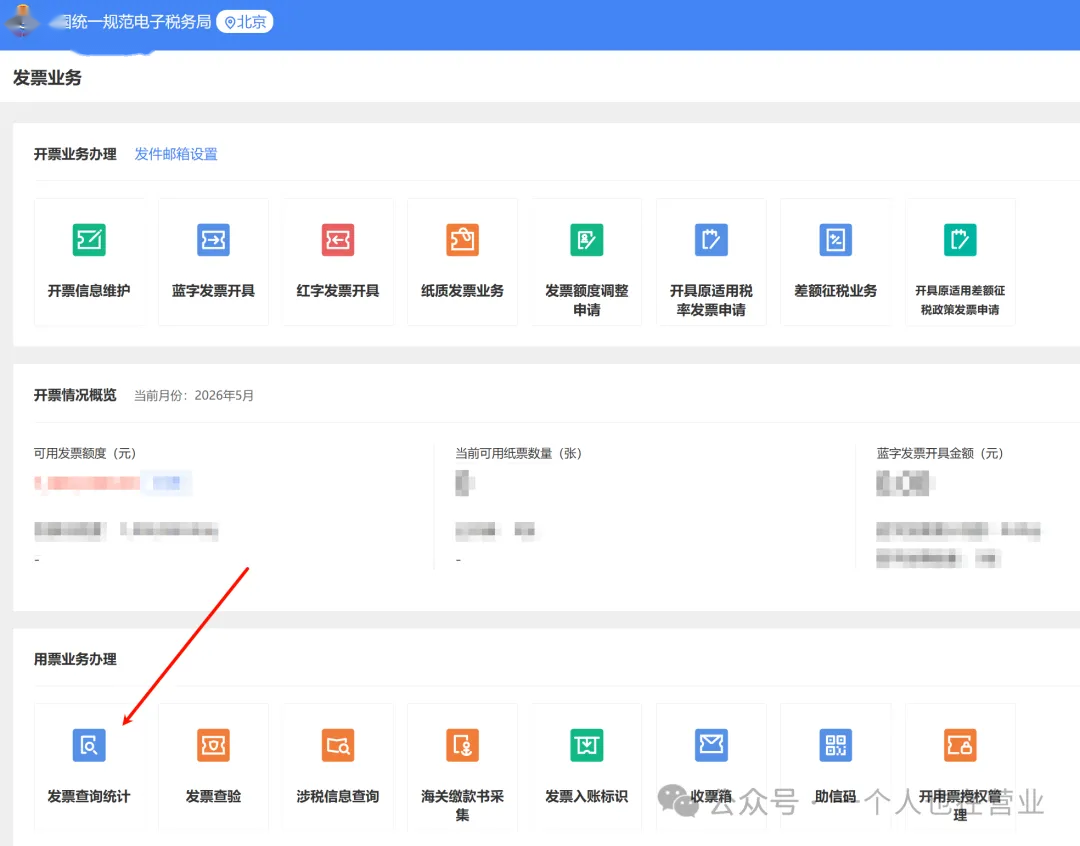
Task: Click 可用发票额度(元) label
Action: click(85, 453)
